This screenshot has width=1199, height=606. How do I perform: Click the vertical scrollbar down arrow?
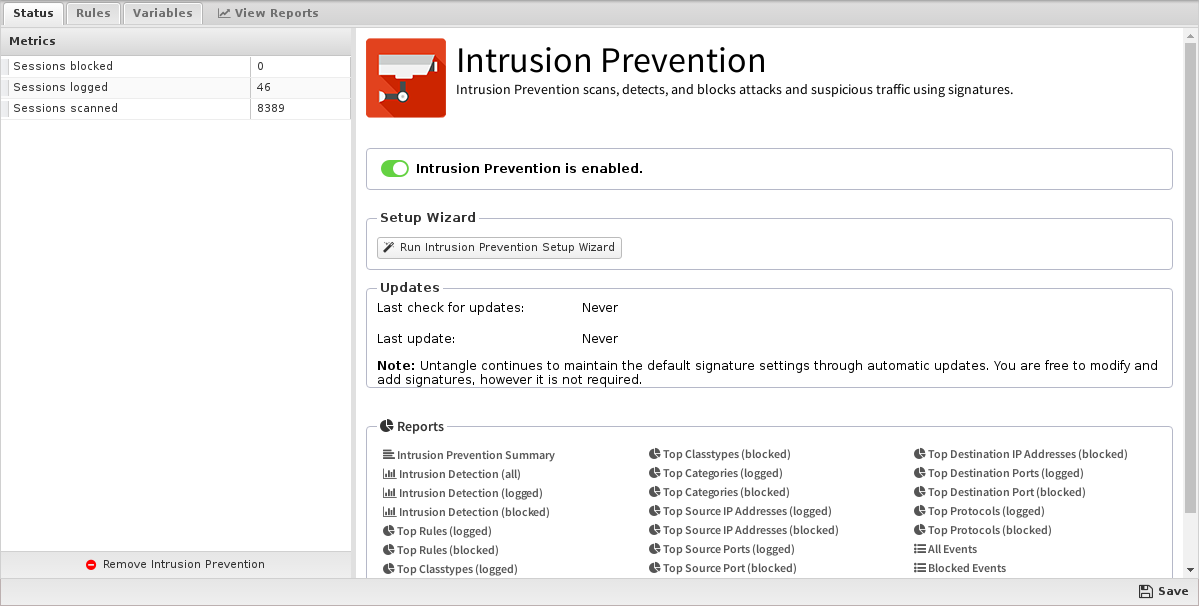point(1190,571)
